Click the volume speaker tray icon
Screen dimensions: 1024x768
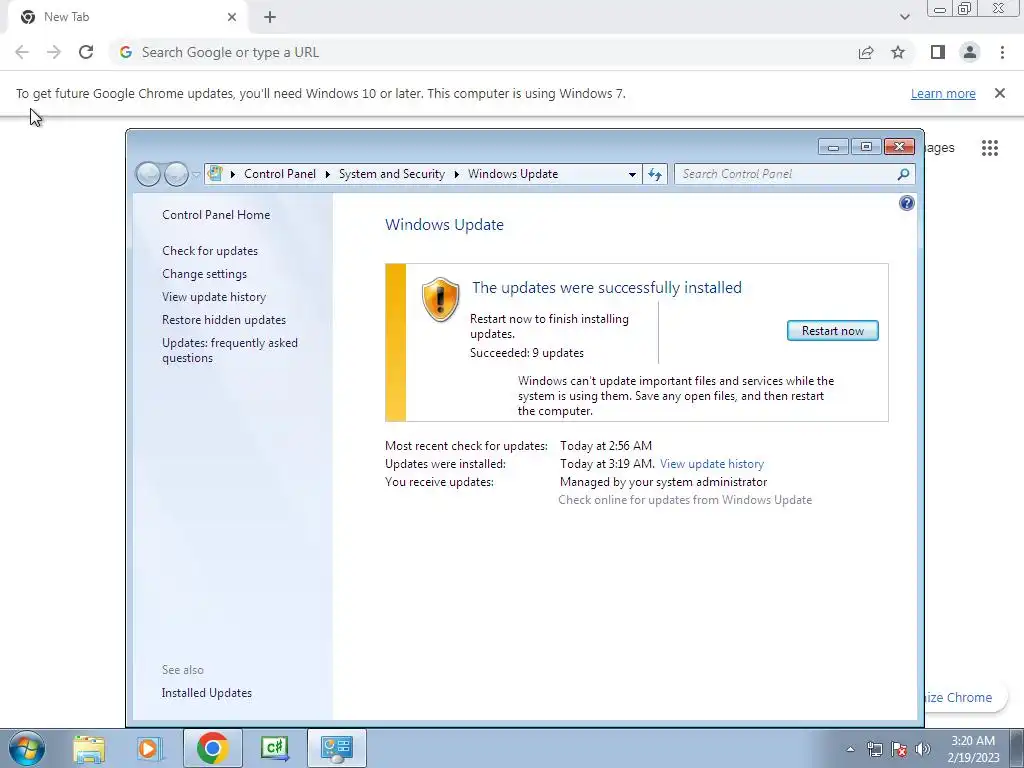pyautogui.click(x=923, y=750)
